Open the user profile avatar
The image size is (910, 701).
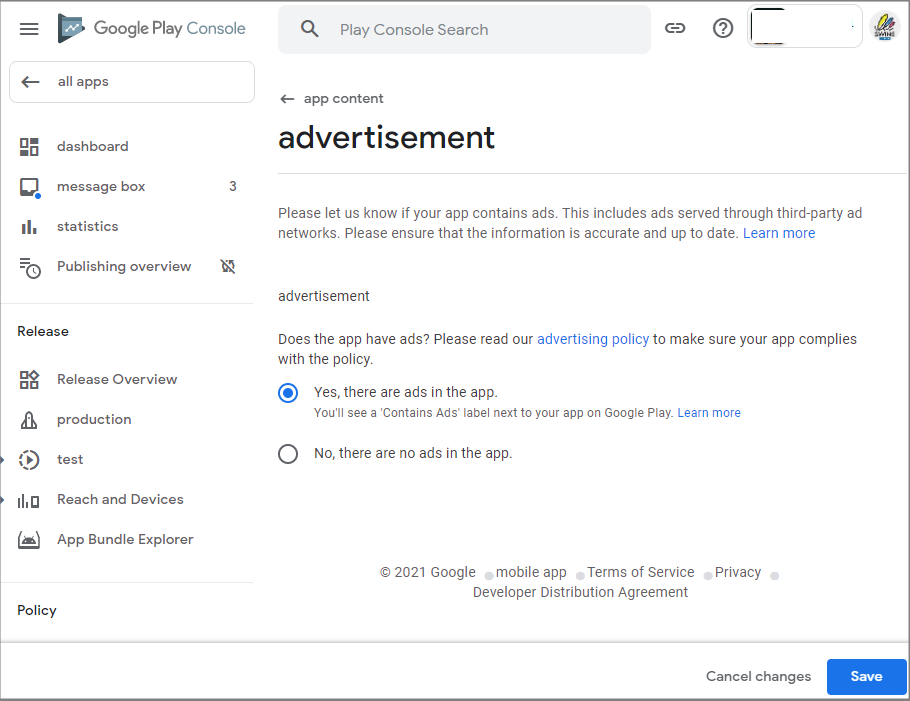[884, 27]
